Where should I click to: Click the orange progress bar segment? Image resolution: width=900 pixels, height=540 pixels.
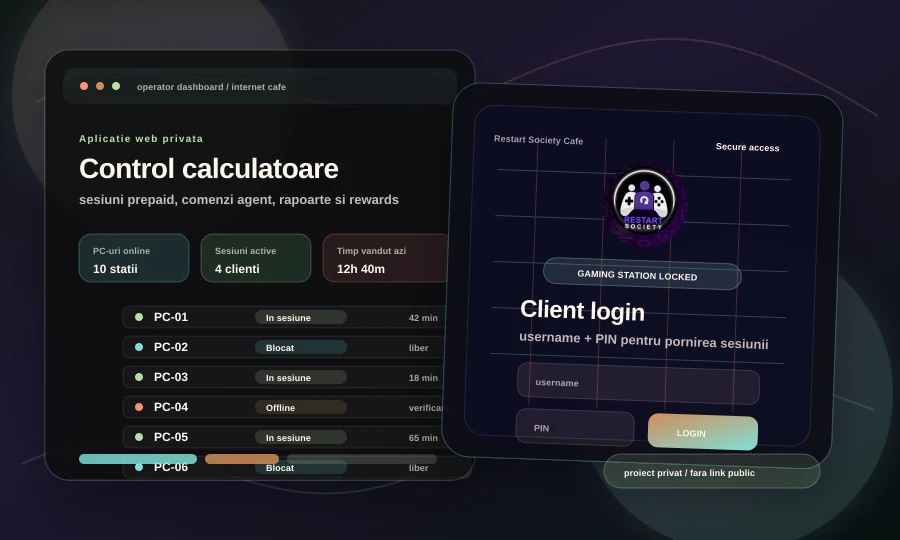[x=242, y=459]
